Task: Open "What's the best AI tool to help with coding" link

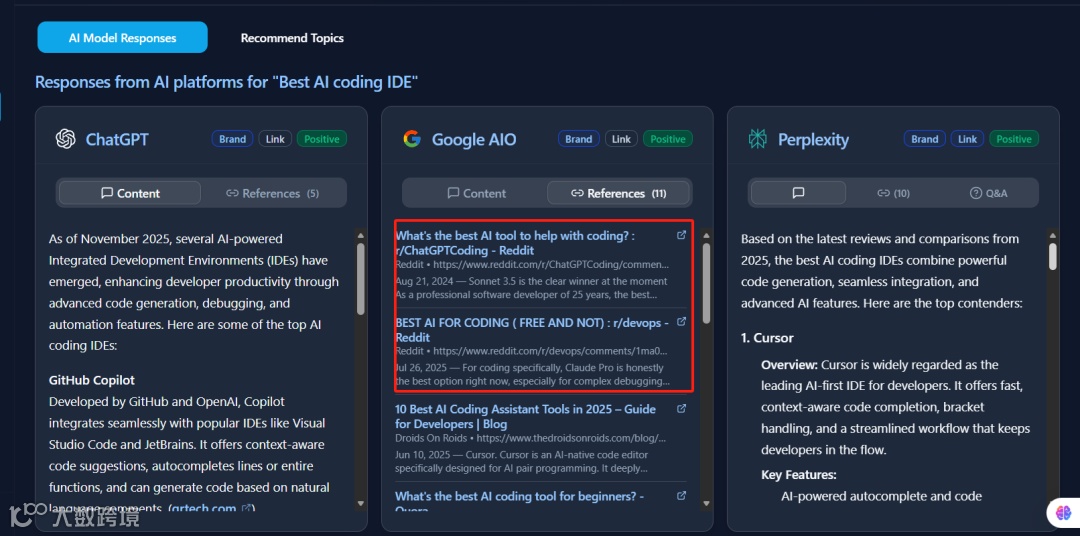Action: [515, 243]
